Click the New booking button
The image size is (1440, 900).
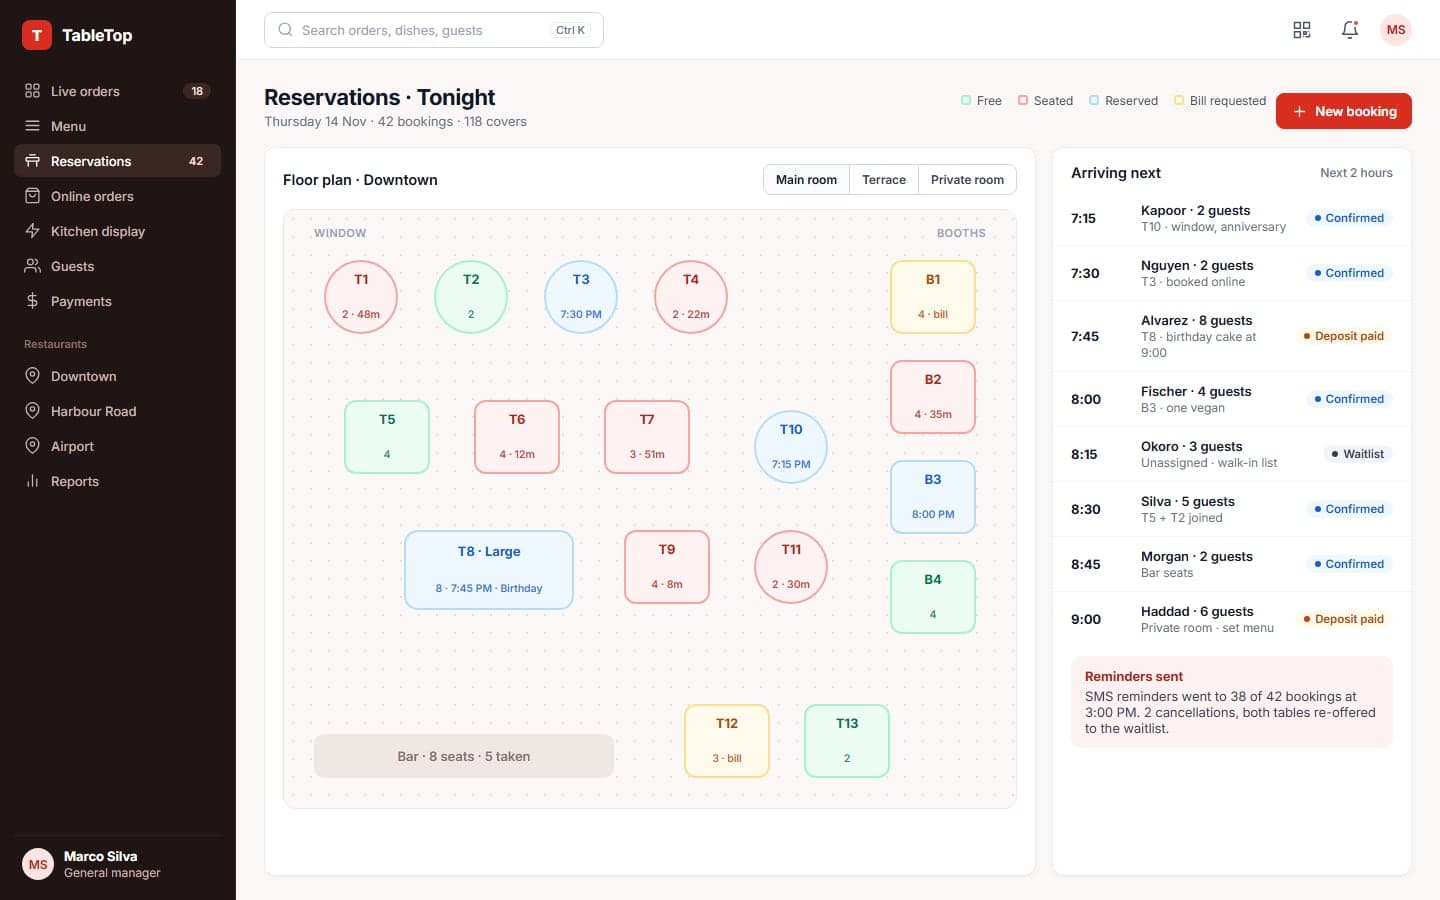[1343, 111]
